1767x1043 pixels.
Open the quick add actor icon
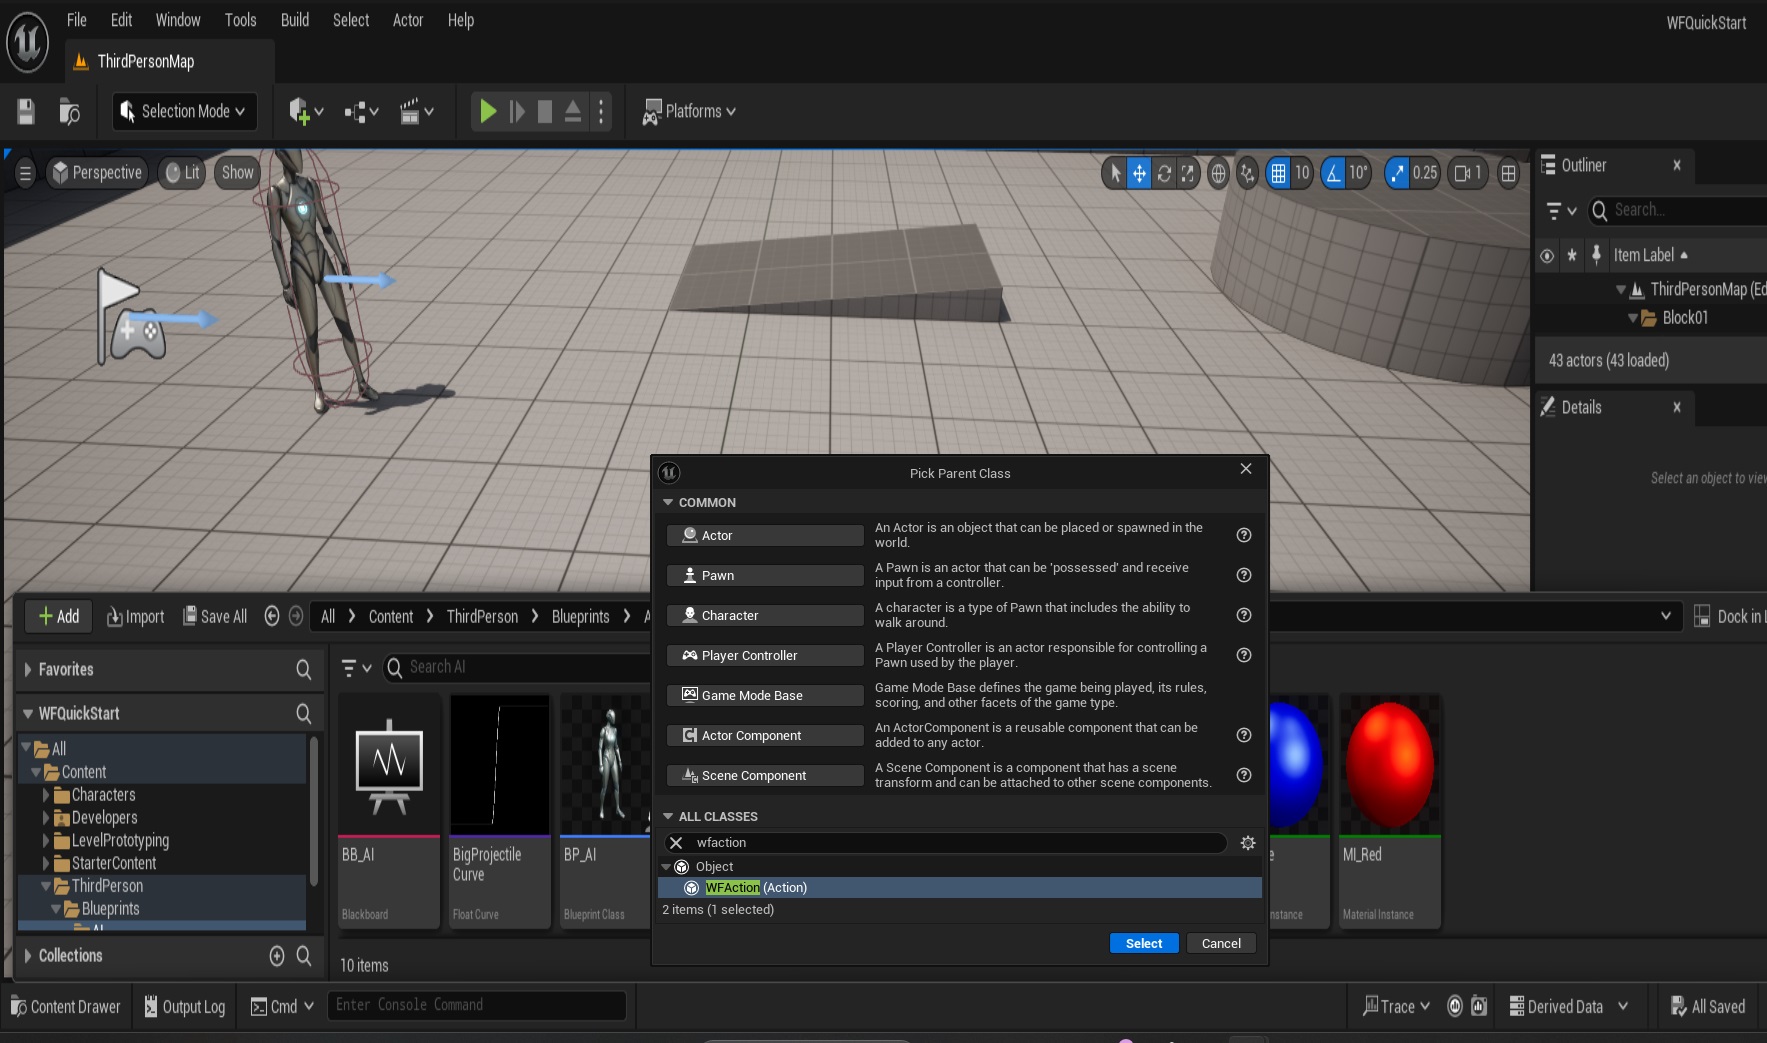305,111
